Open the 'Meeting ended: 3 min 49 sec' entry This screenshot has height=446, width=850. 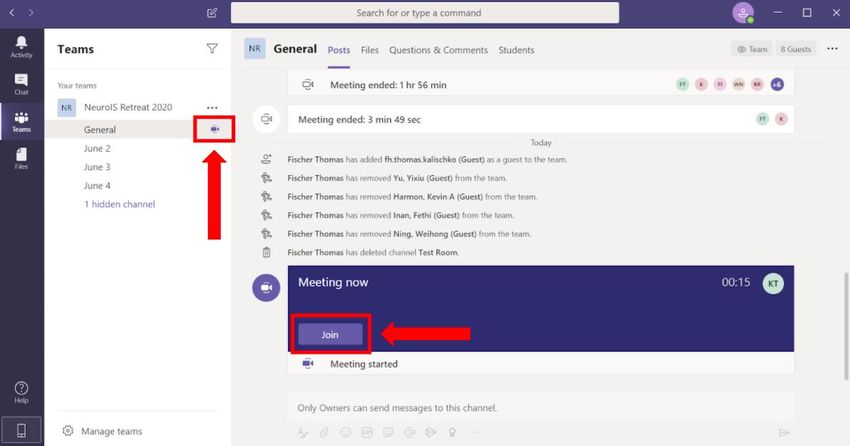[540, 119]
